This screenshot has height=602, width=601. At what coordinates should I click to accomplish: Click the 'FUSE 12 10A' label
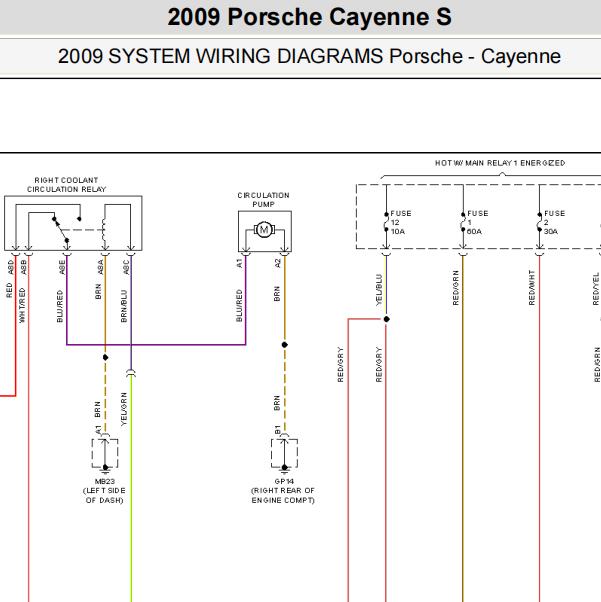tap(401, 222)
